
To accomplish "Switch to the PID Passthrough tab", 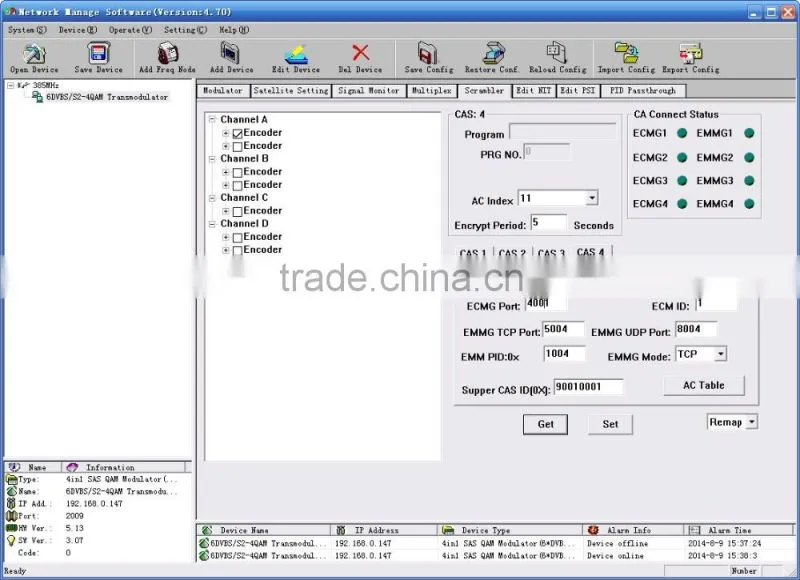I will pyautogui.click(x=643, y=91).
